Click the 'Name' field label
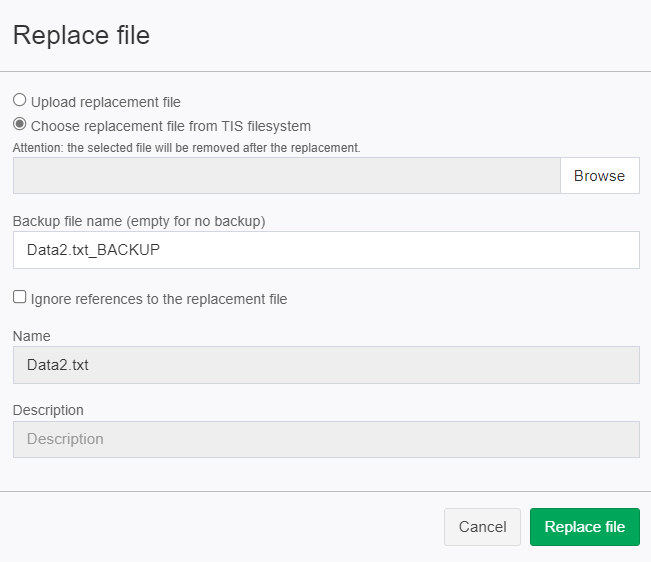This screenshot has height=562, width=651. pos(32,336)
